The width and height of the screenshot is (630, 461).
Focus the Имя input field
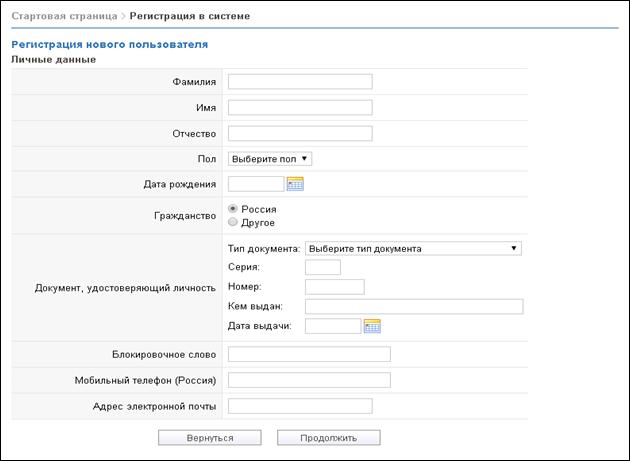[300, 107]
